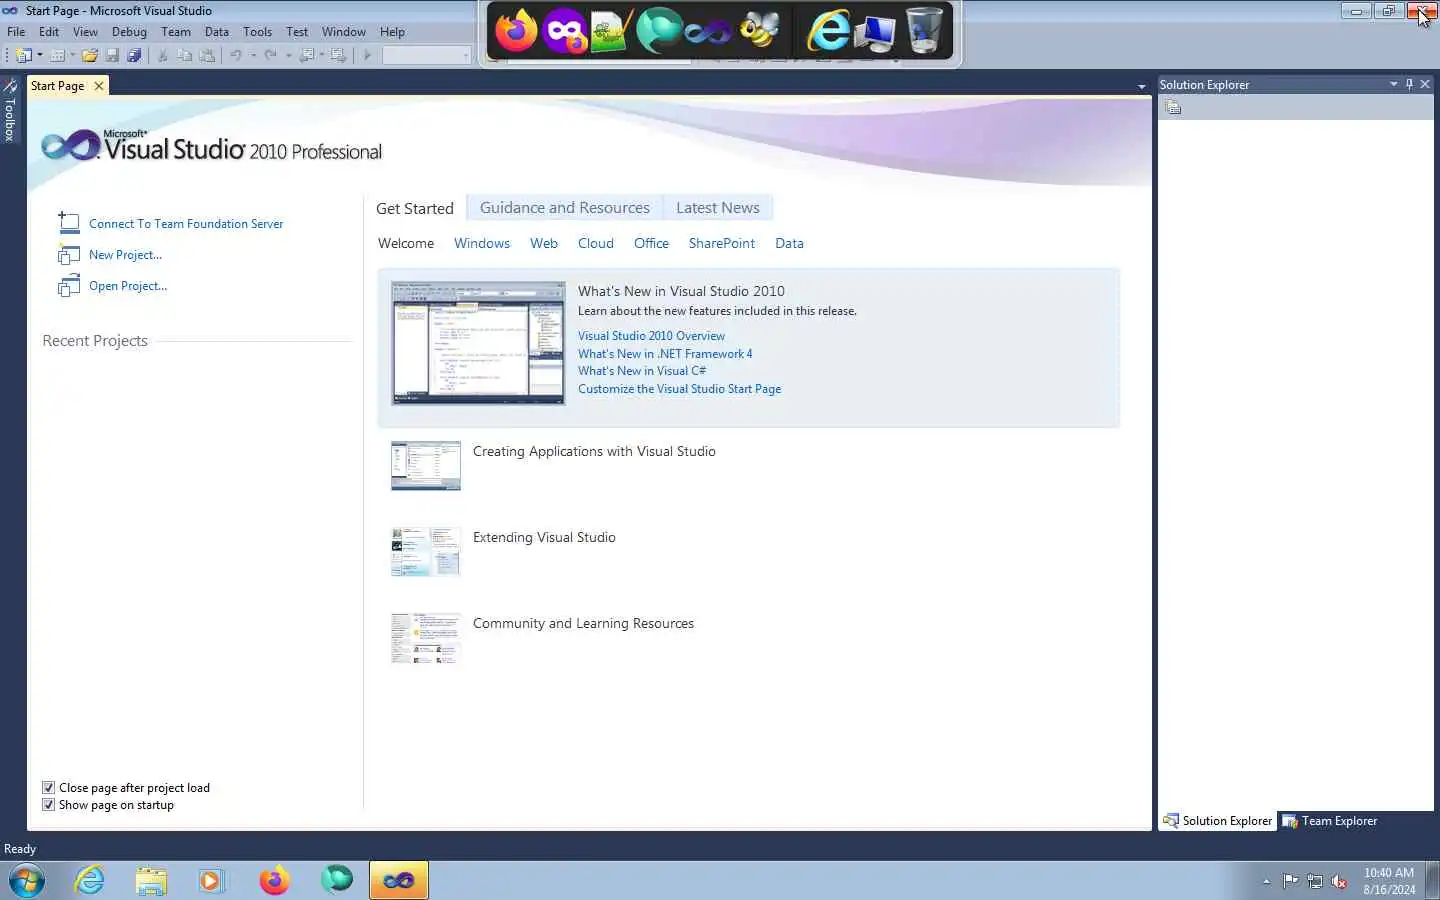
Task: Click the Save All toolbar icon
Action: point(134,56)
